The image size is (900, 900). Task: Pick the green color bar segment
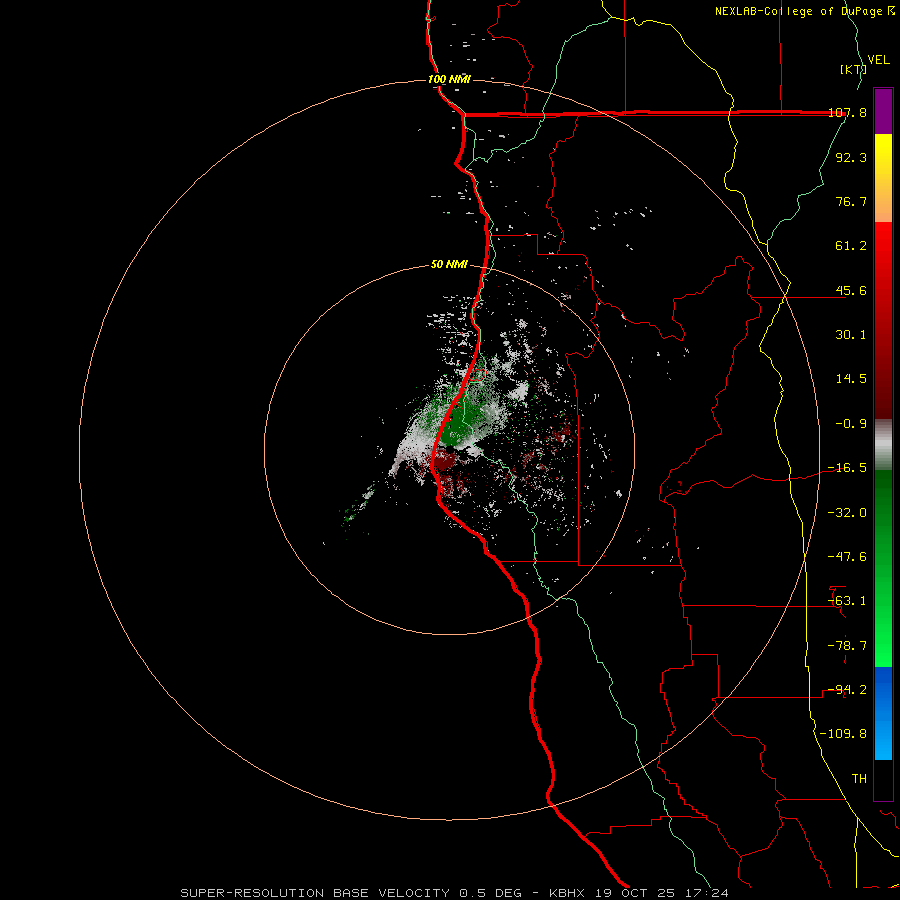[883, 568]
